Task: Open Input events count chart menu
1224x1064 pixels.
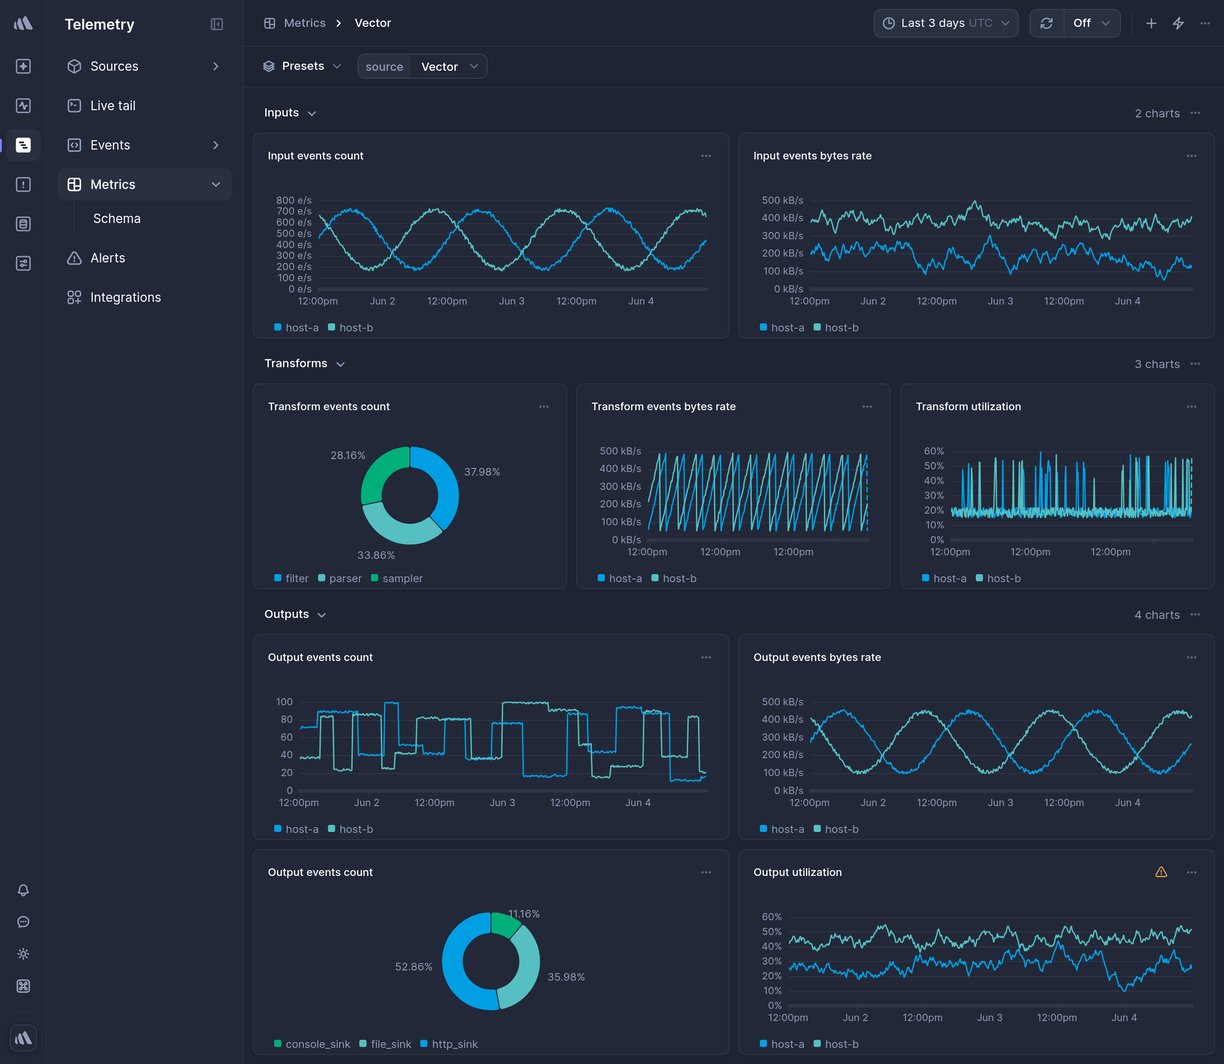Action: click(706, 156)
